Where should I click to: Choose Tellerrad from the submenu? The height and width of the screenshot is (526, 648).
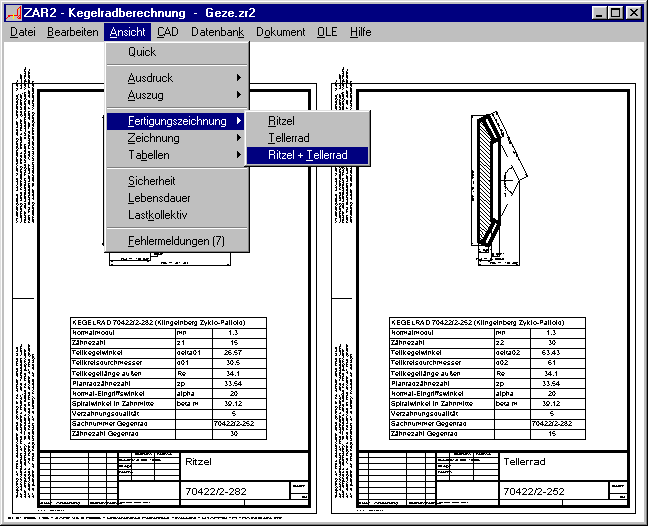290,138
